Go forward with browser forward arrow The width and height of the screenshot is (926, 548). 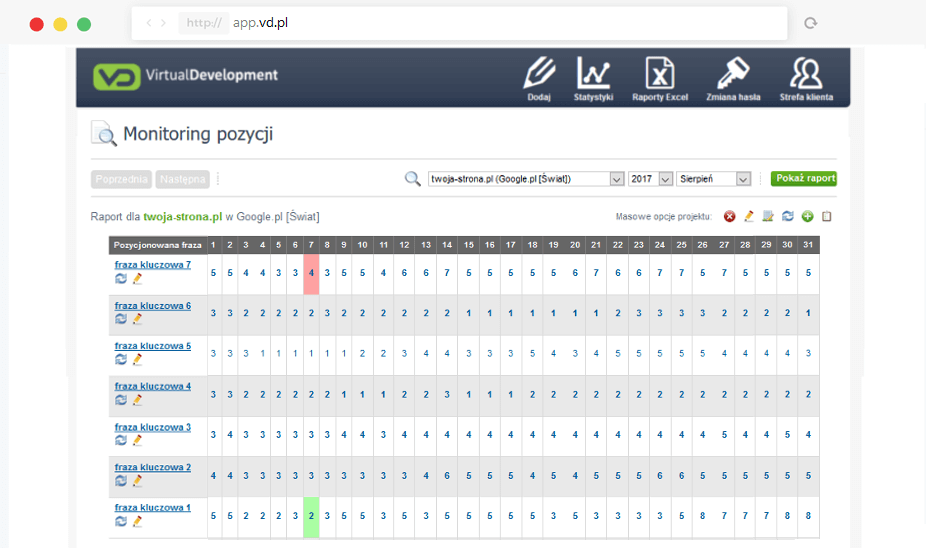click(164, 23)
